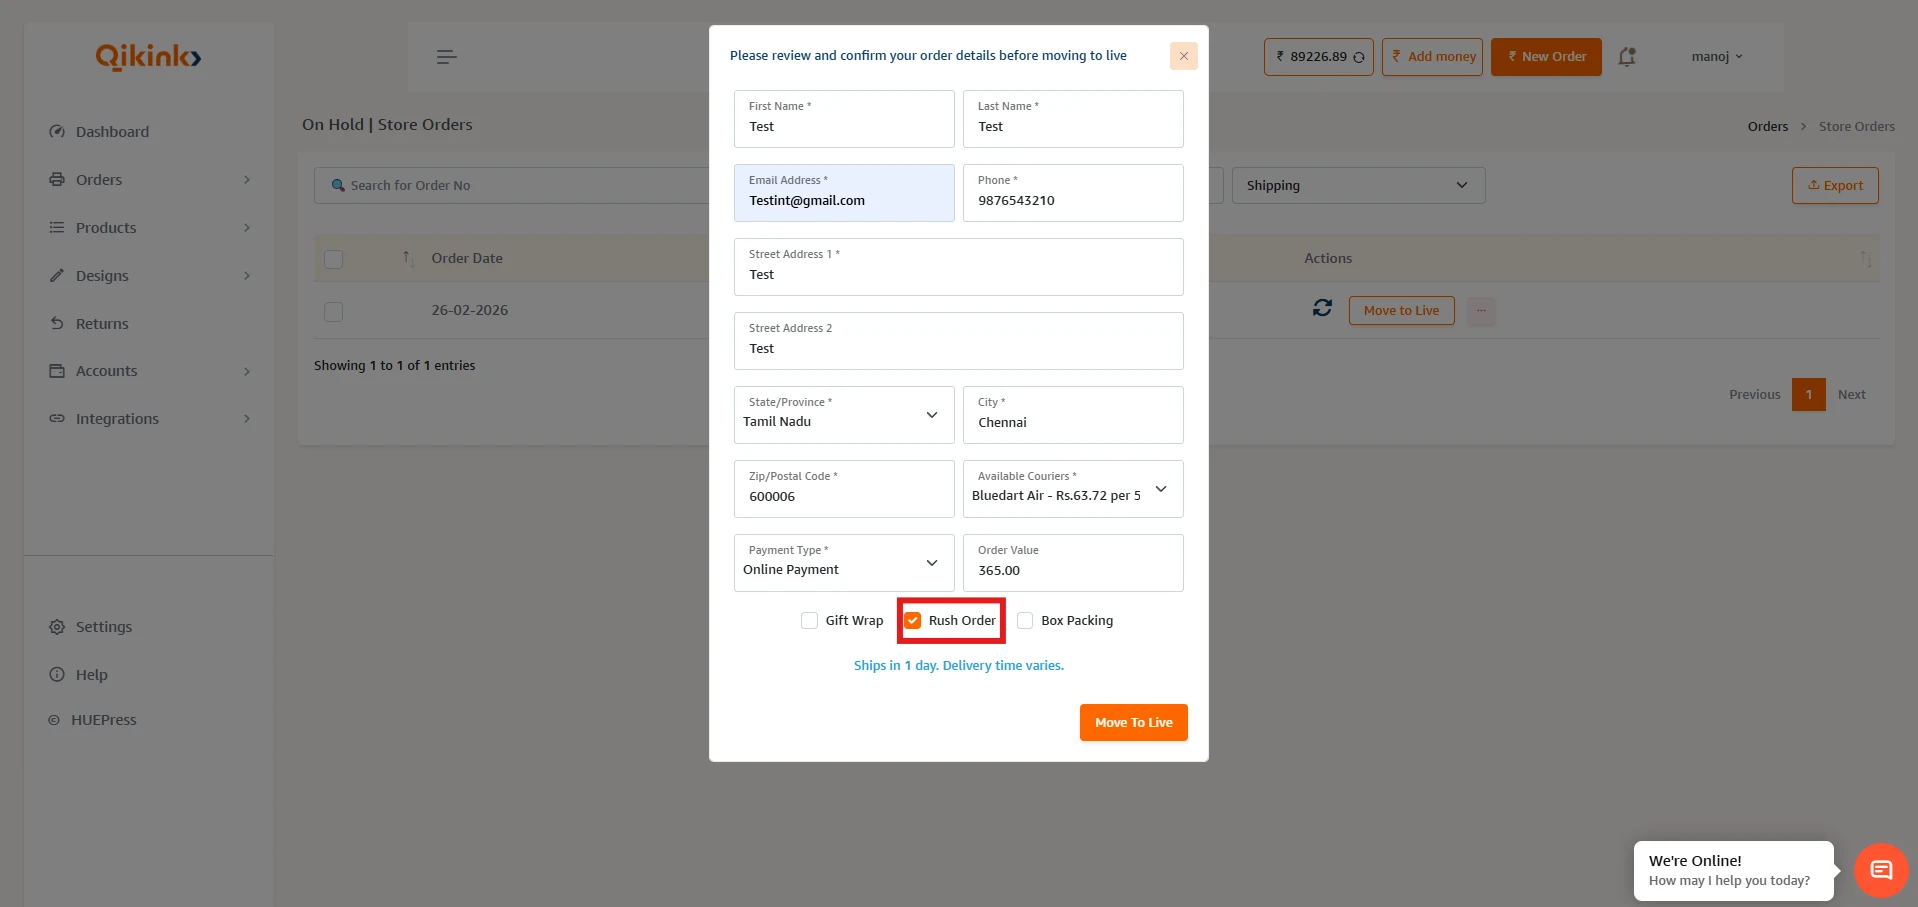The image size is (1918, 907).
Task: Click the Order Date sort arrow icon
Action: point(407,258)
